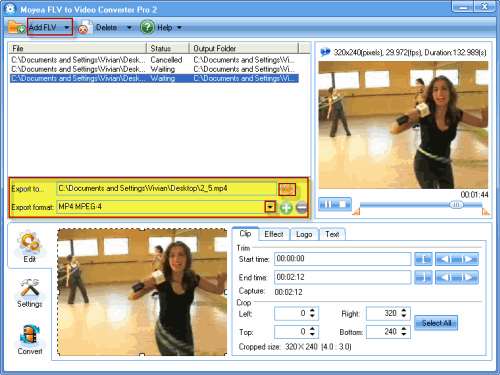Increase the Right crop value
This screenshot has height=375, width=500.
click(x=404, y=310)
